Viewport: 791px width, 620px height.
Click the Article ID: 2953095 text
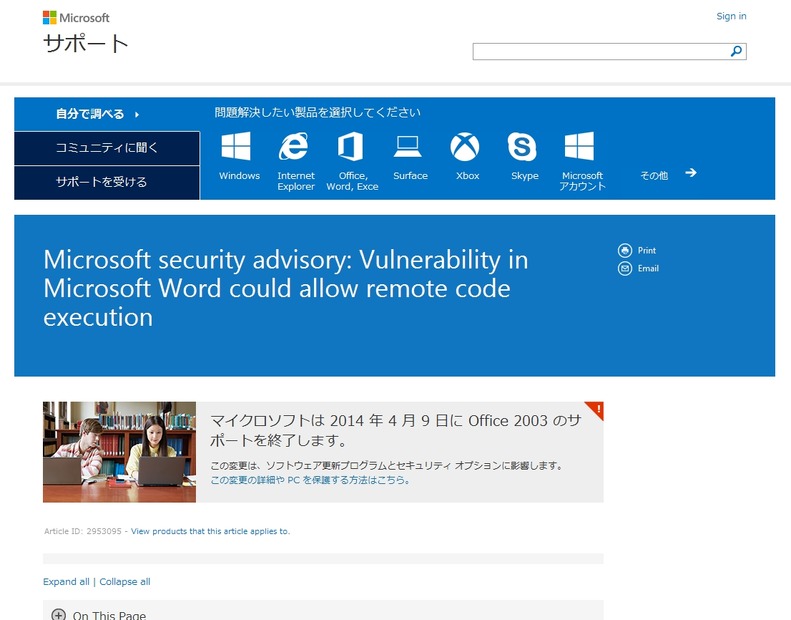pyautogui.click(x=83, y=531)
